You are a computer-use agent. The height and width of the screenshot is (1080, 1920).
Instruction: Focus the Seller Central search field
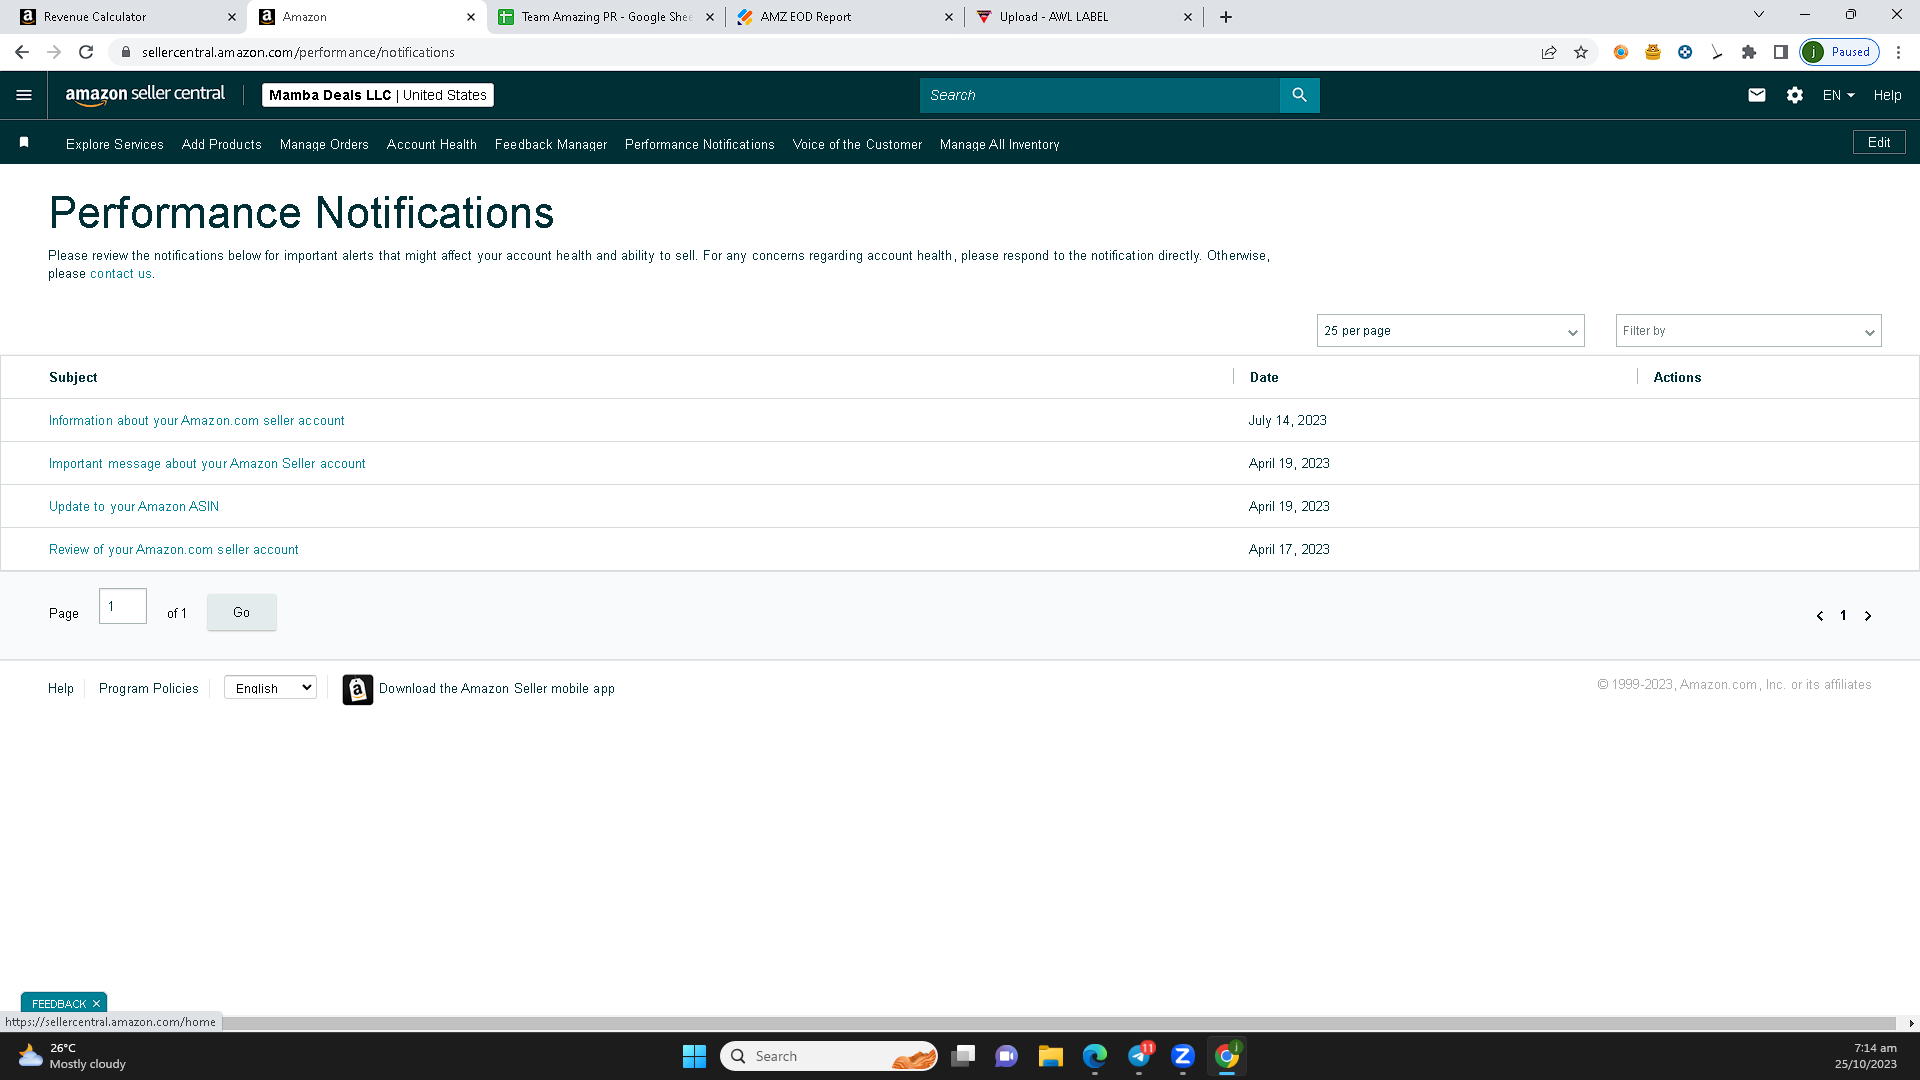pyautogui.click(x=1100, y=95)
